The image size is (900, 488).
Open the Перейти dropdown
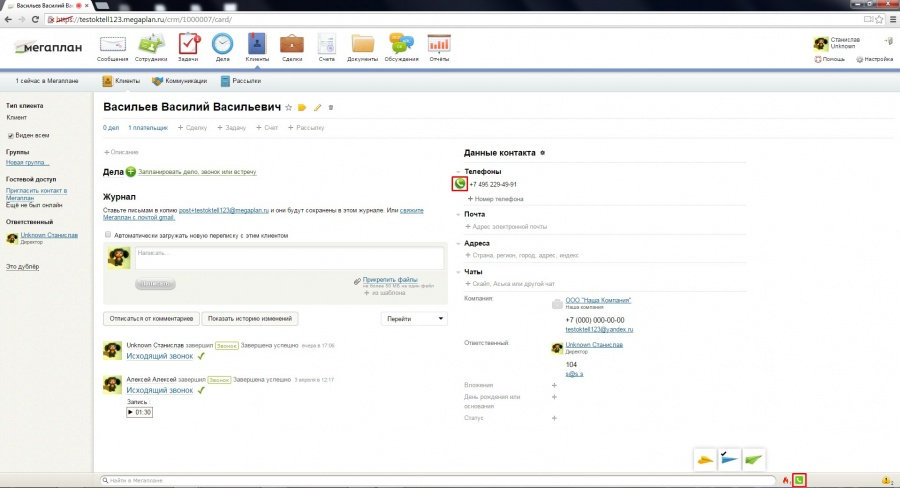414,319
